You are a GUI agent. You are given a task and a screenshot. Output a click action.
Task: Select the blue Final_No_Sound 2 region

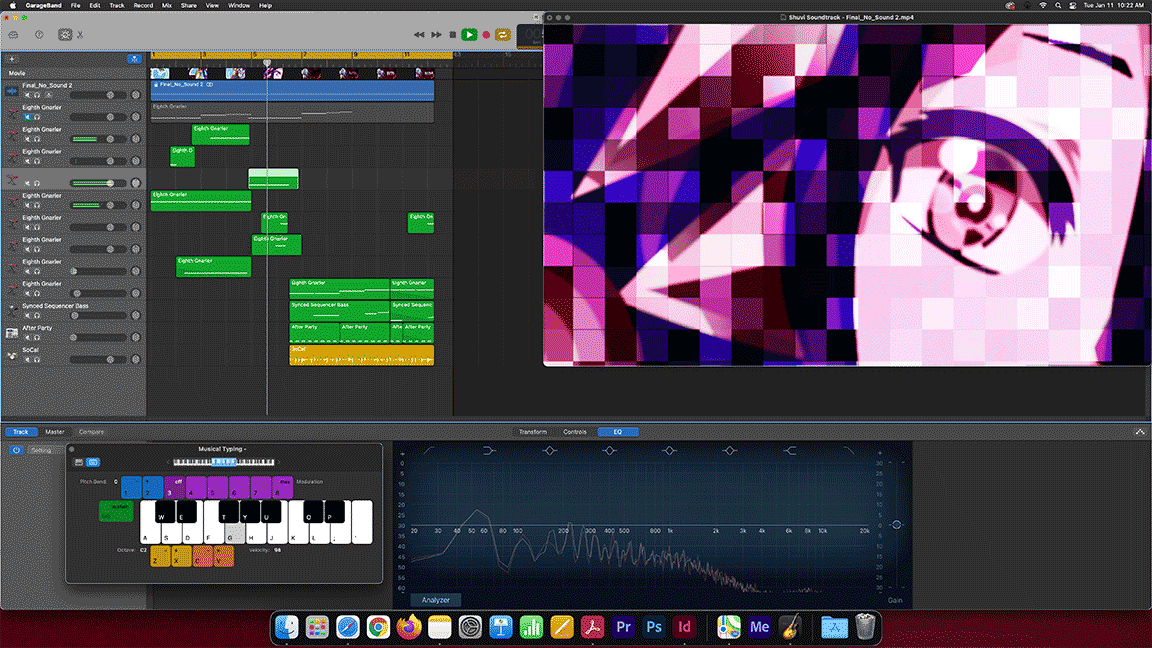pyautogui.click(x=292, y=90)
